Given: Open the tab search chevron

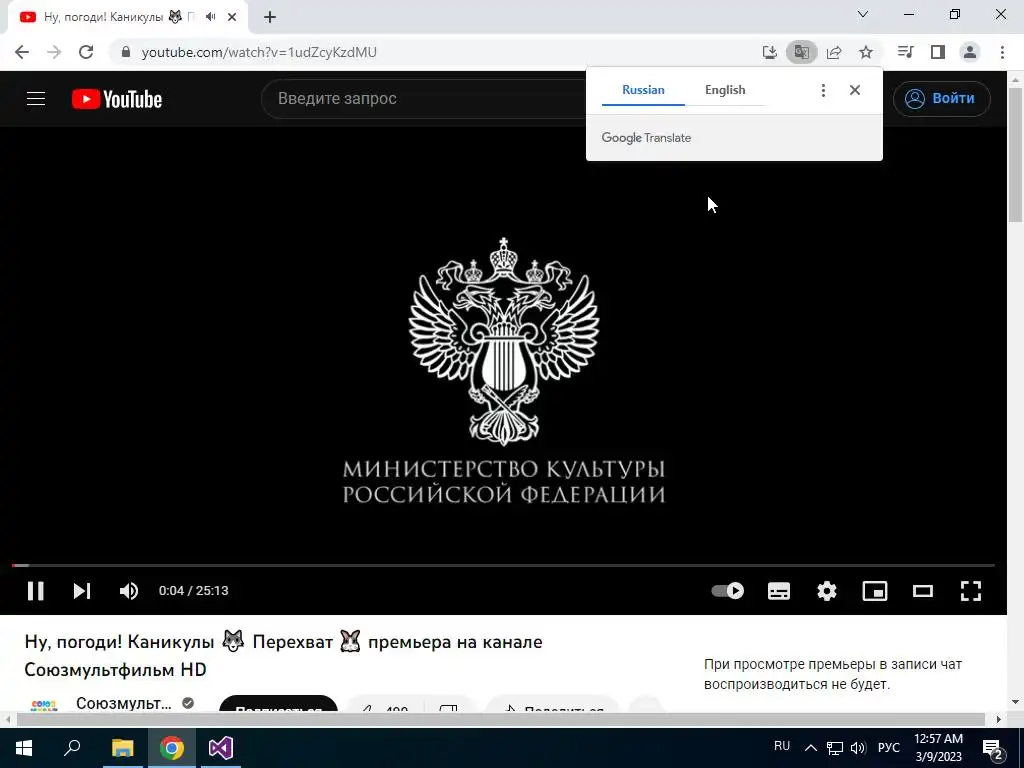Looking at the screenshot, I should [863, 14].
